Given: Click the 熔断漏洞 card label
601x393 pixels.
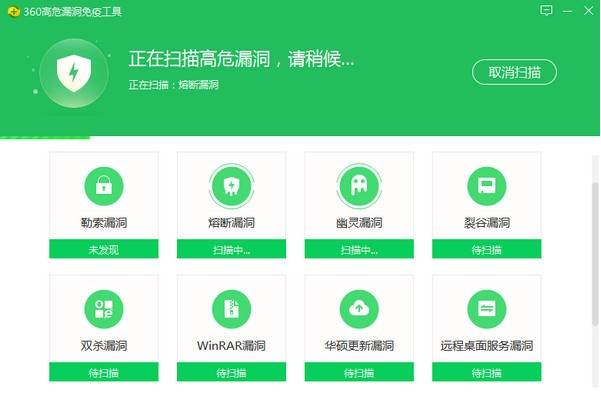Looking at the screenshot, I should click(231, 223).
